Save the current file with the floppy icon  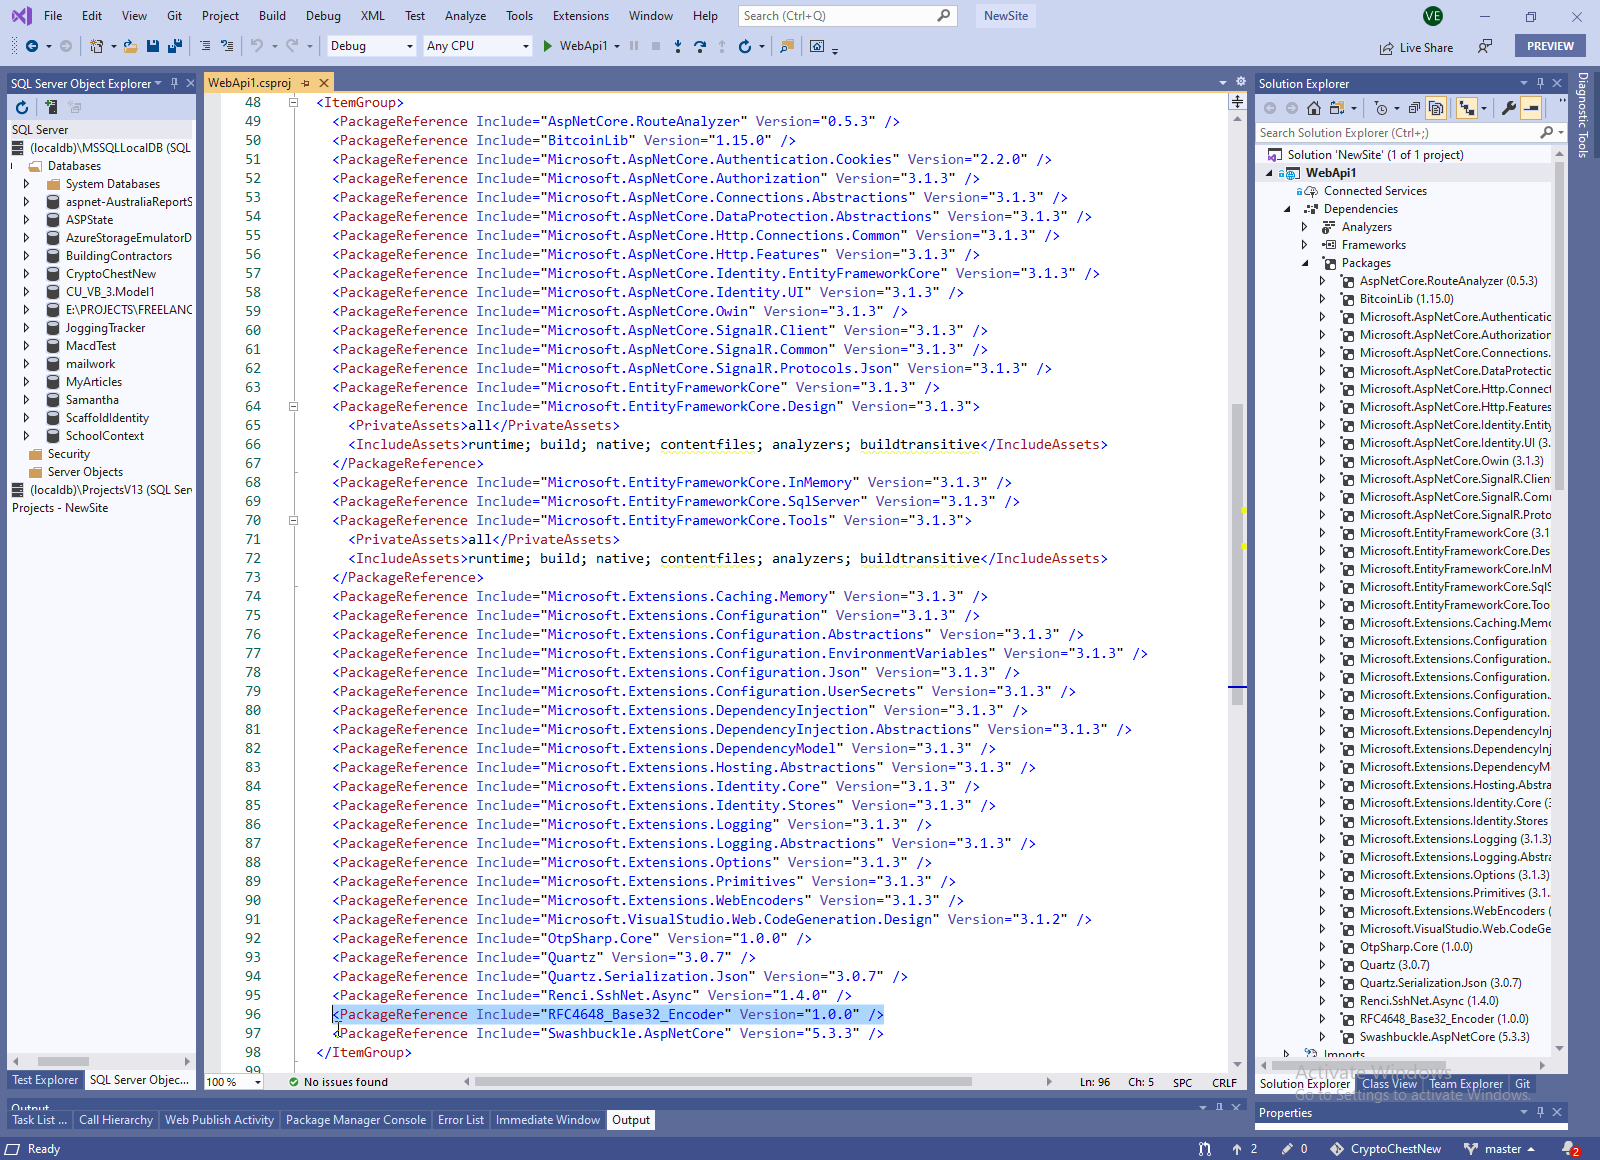(153, 46)
